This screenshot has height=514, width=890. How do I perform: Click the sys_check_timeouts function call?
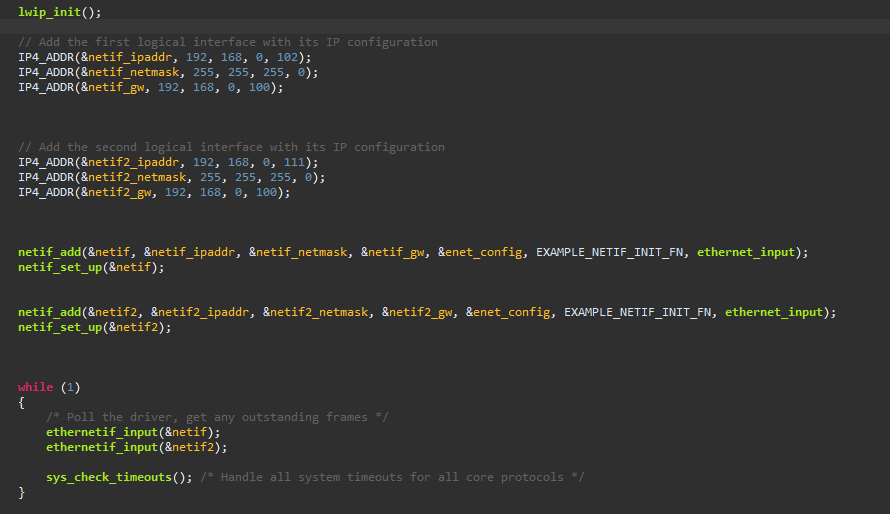click(108, 477)
